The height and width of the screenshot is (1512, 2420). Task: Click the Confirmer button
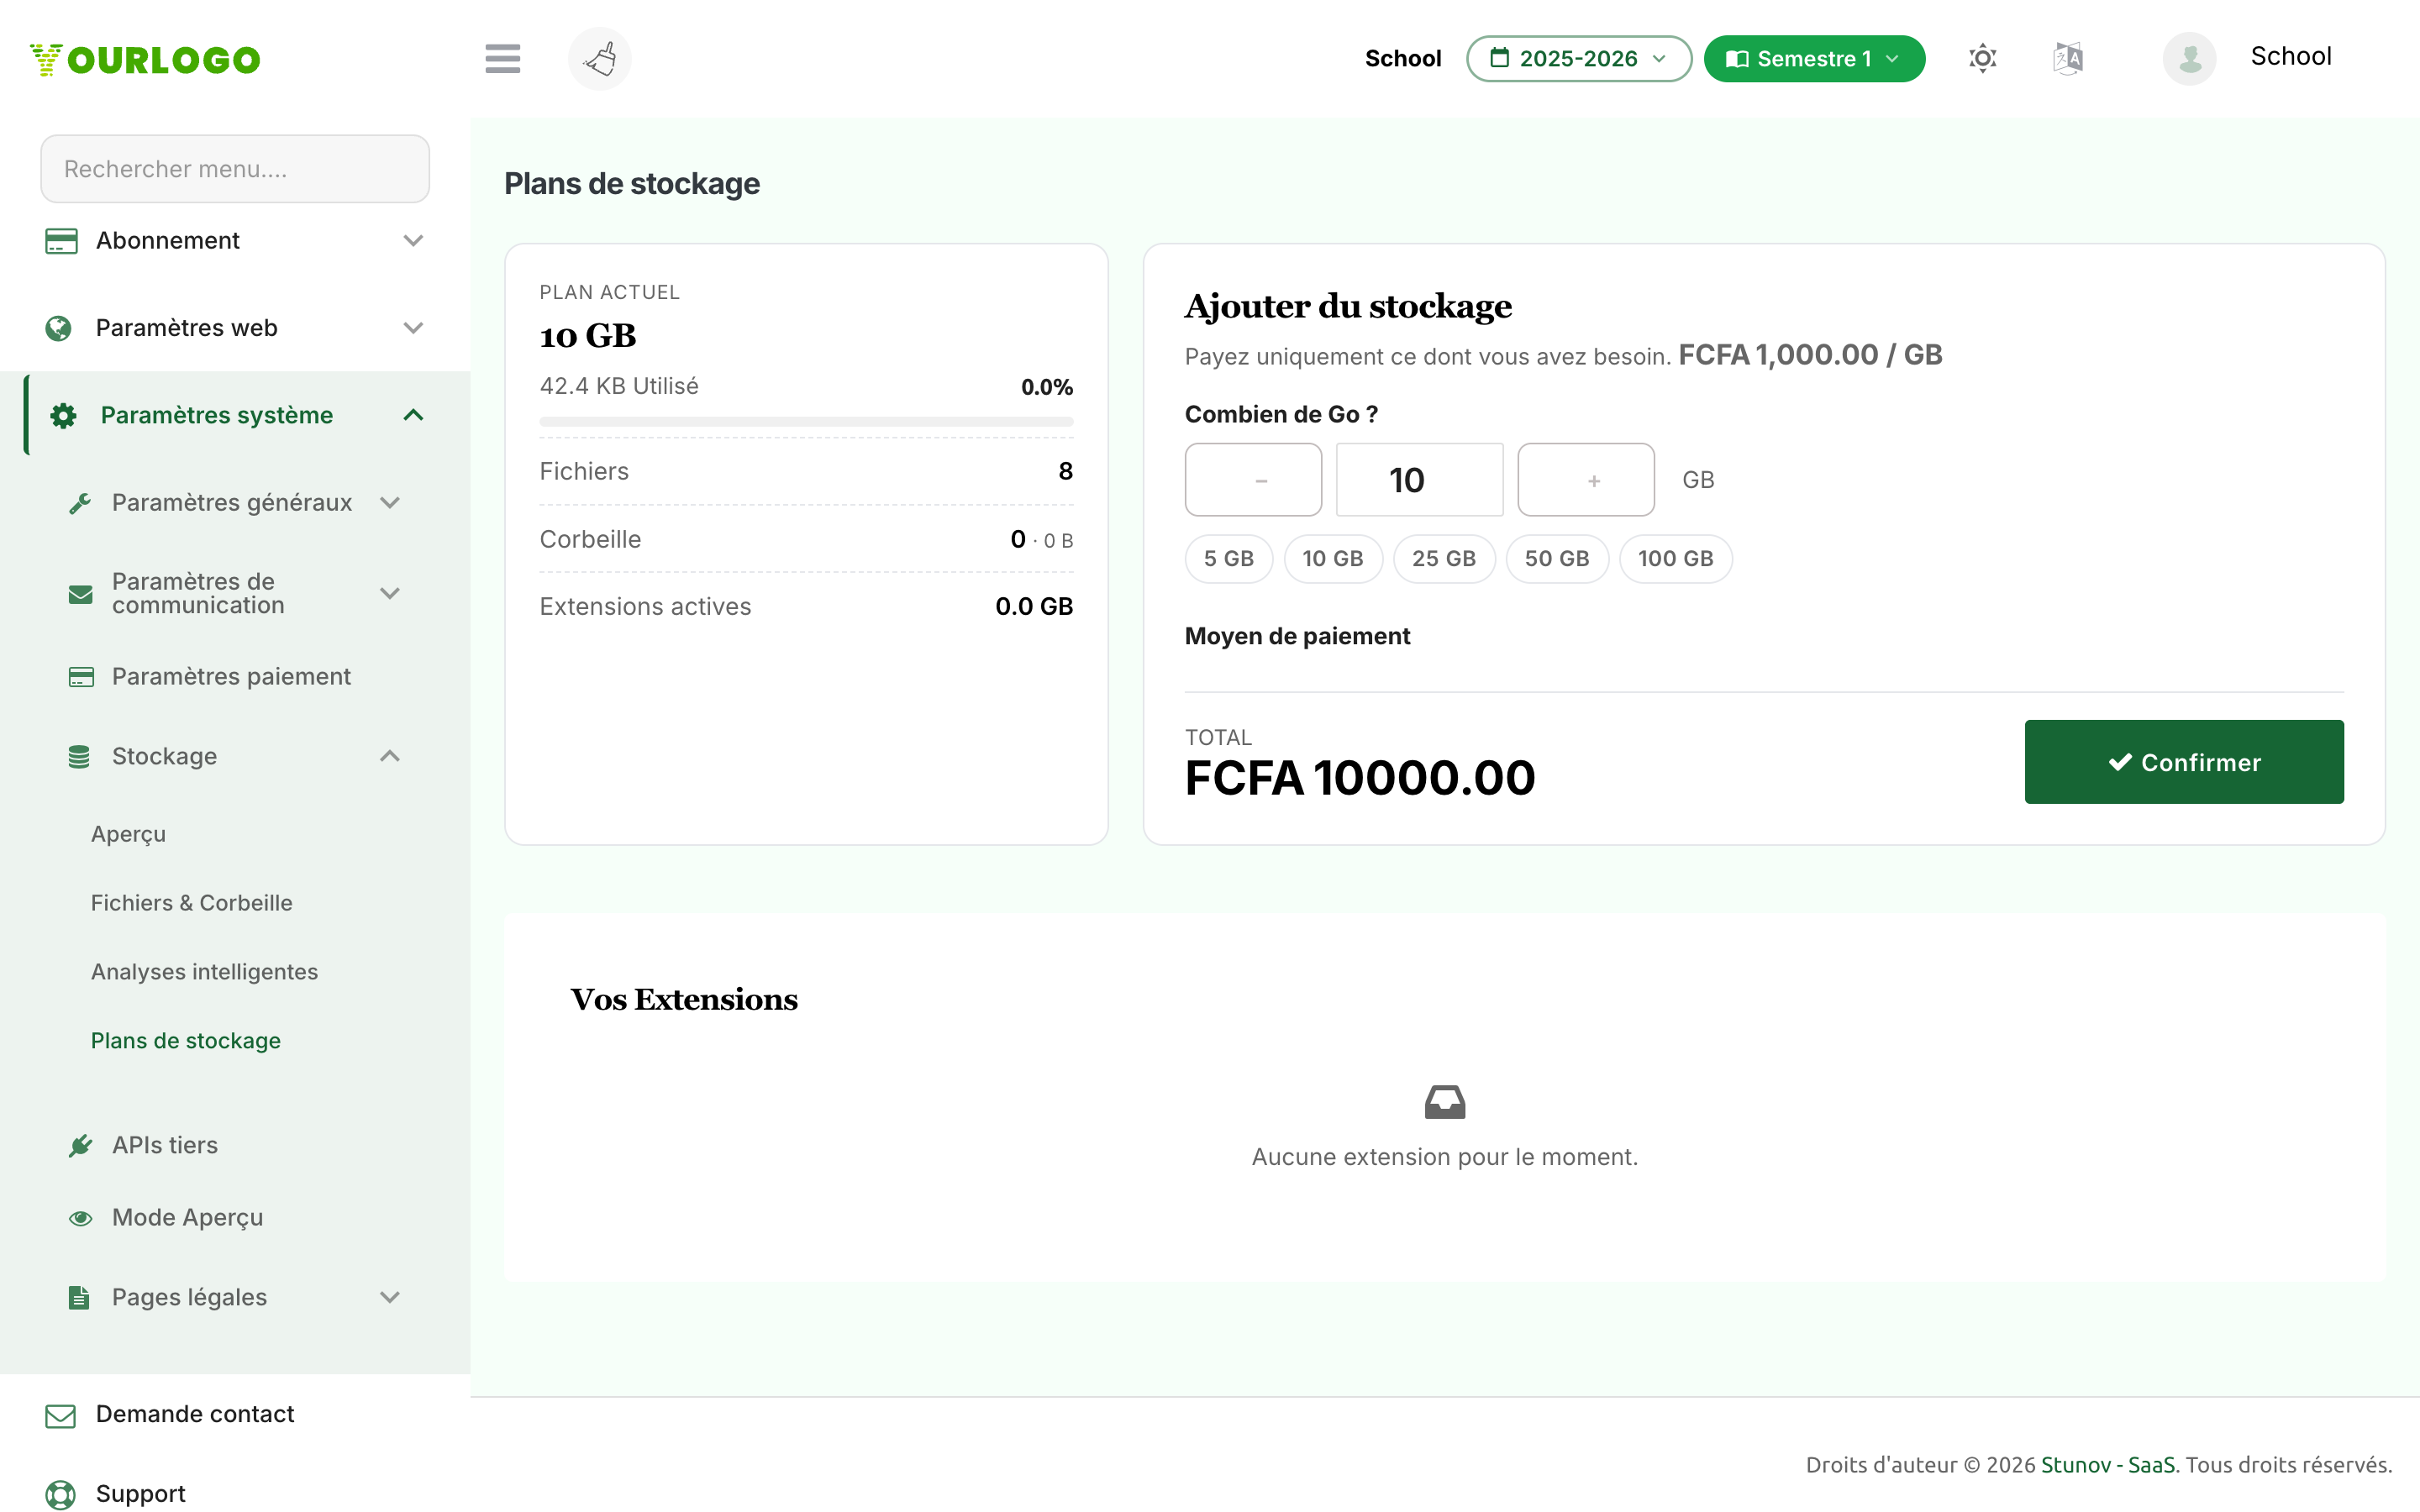click(2183, 762)
